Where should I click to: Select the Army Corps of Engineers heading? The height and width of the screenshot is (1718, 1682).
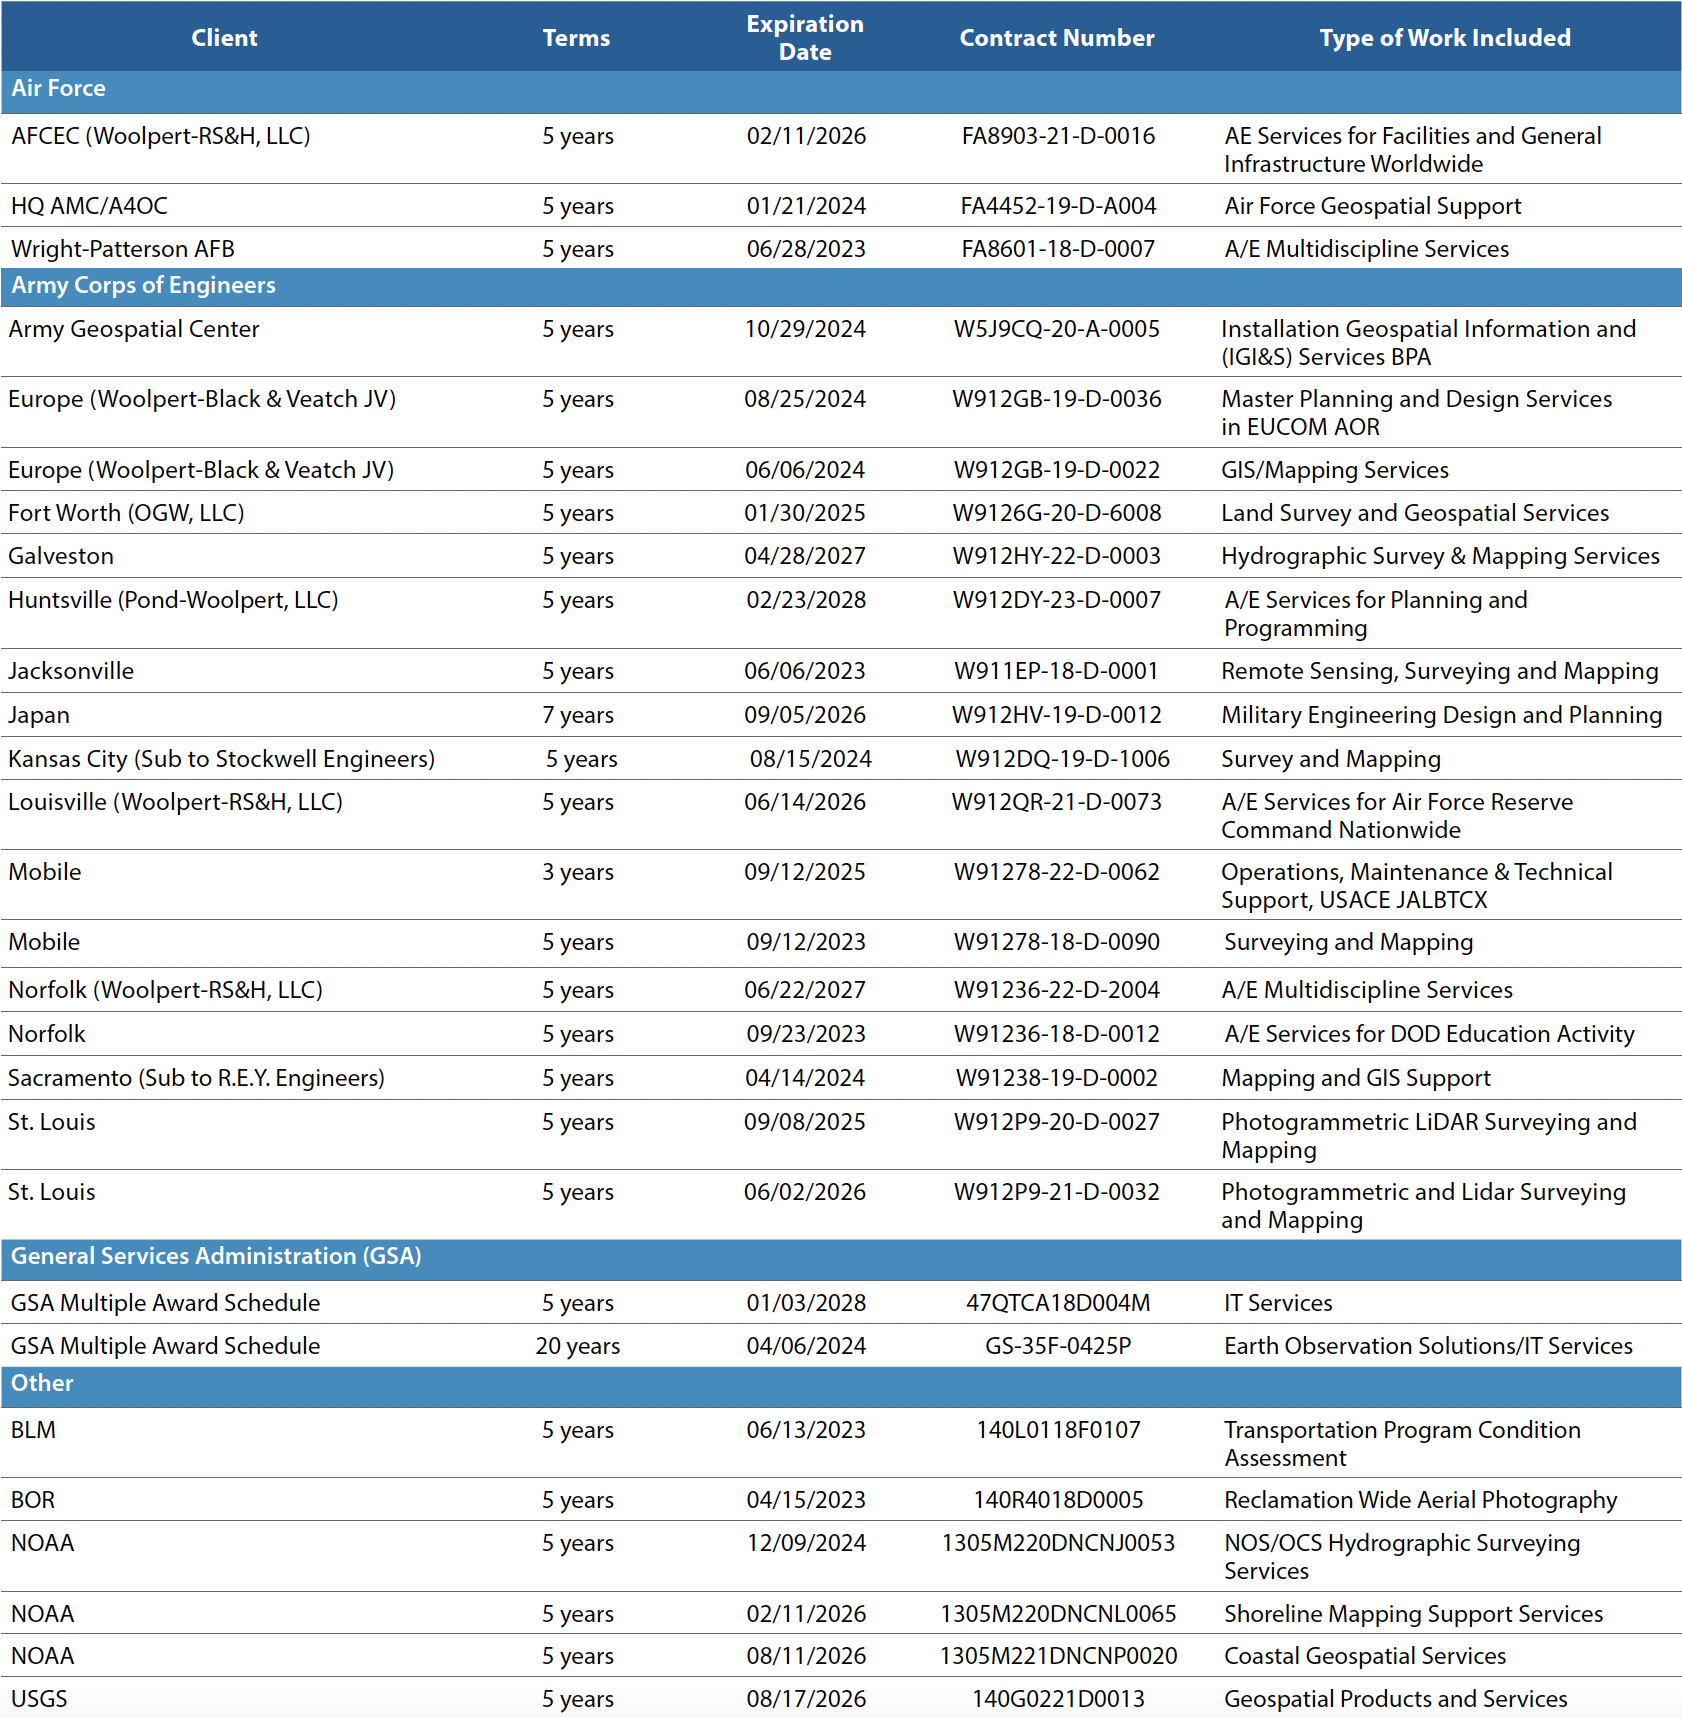point(143,285)
